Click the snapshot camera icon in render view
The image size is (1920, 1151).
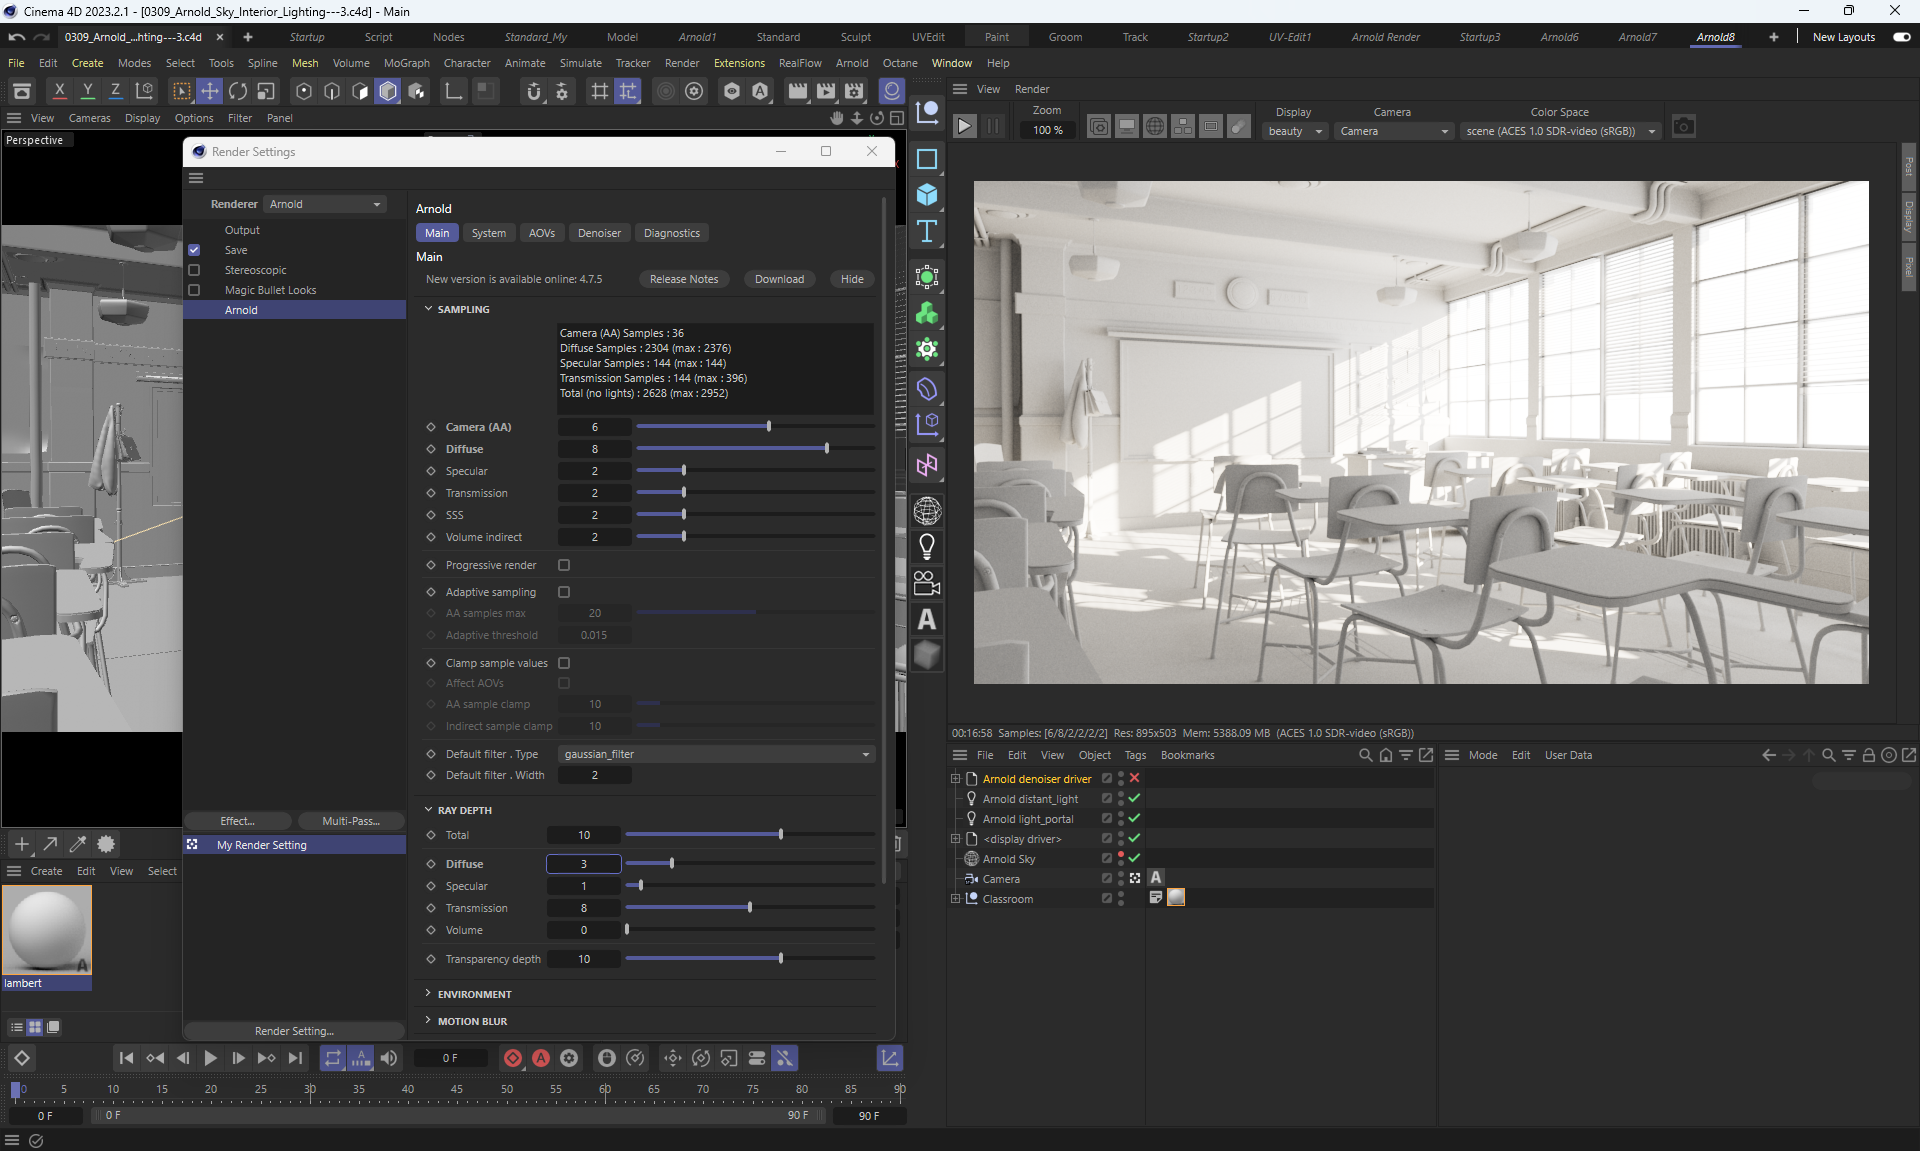click(x=1683, y=127)
